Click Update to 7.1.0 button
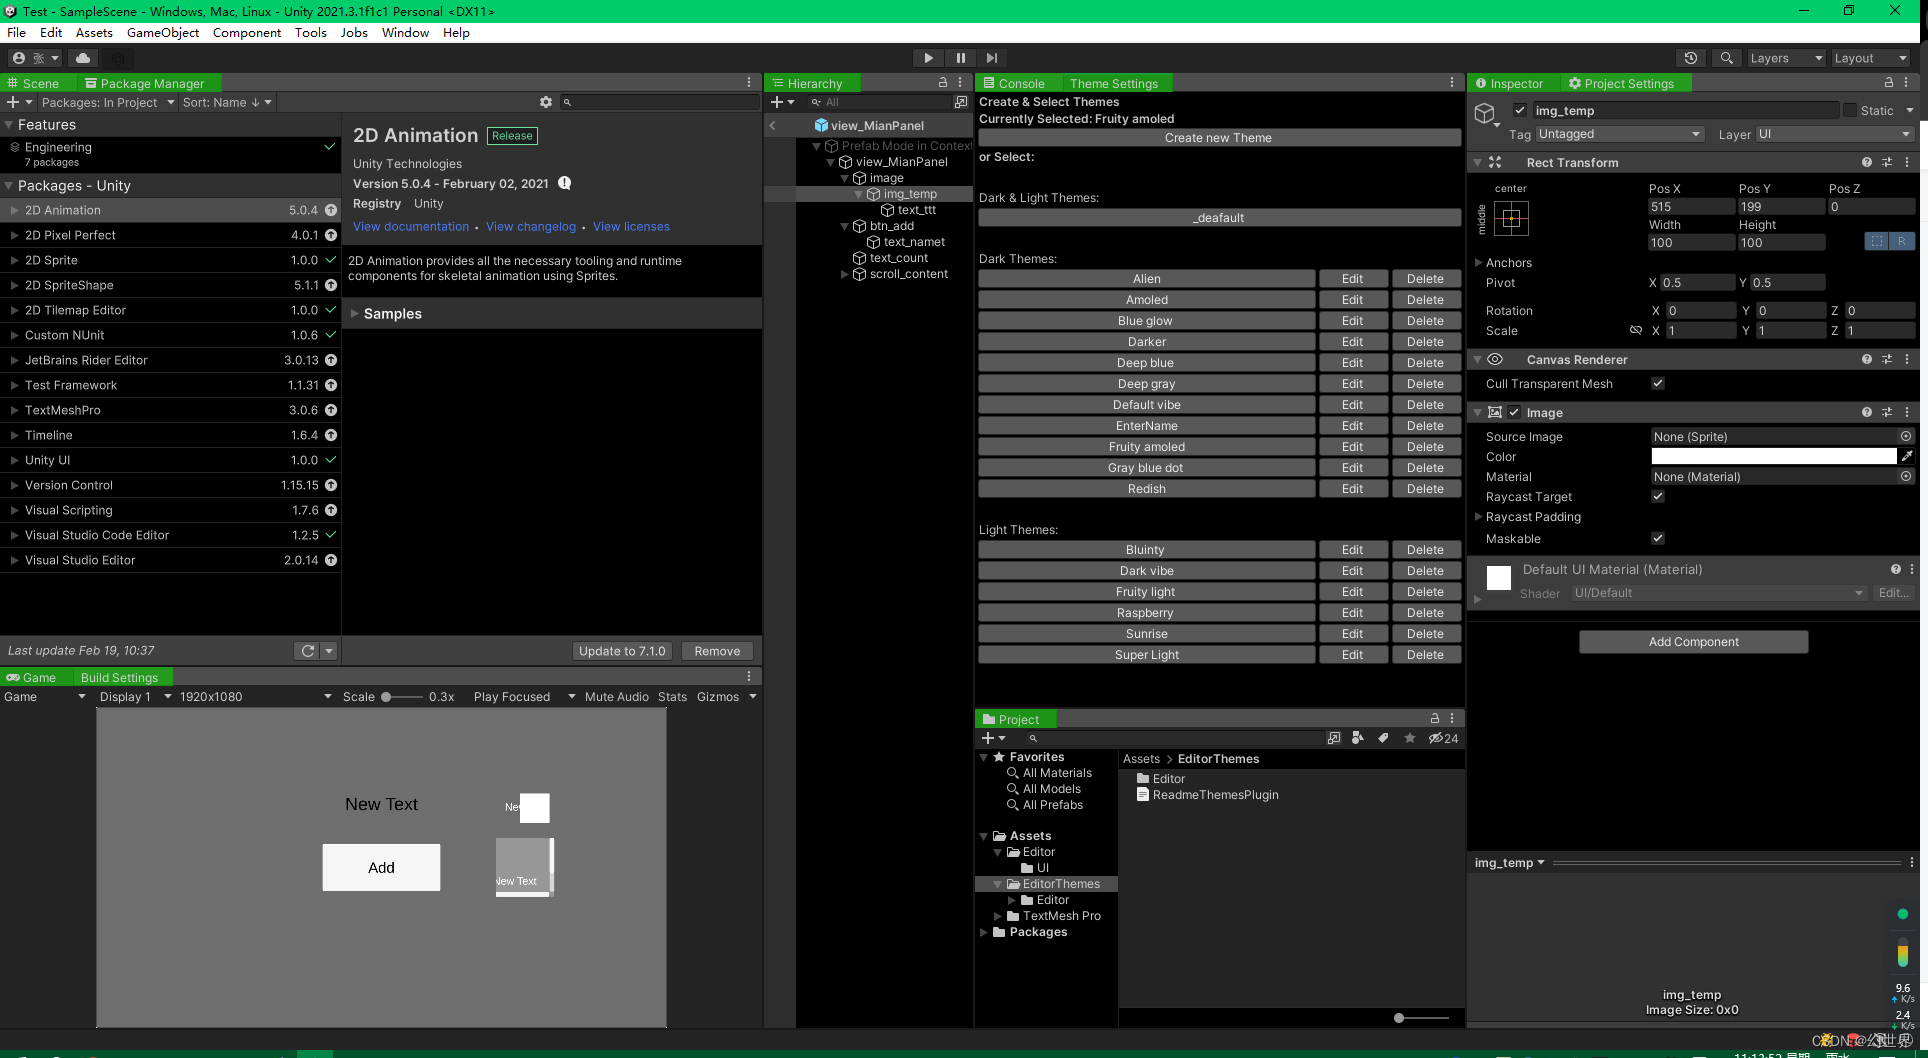Viewport: 1928px width, 1058px height. pos(622,651)
